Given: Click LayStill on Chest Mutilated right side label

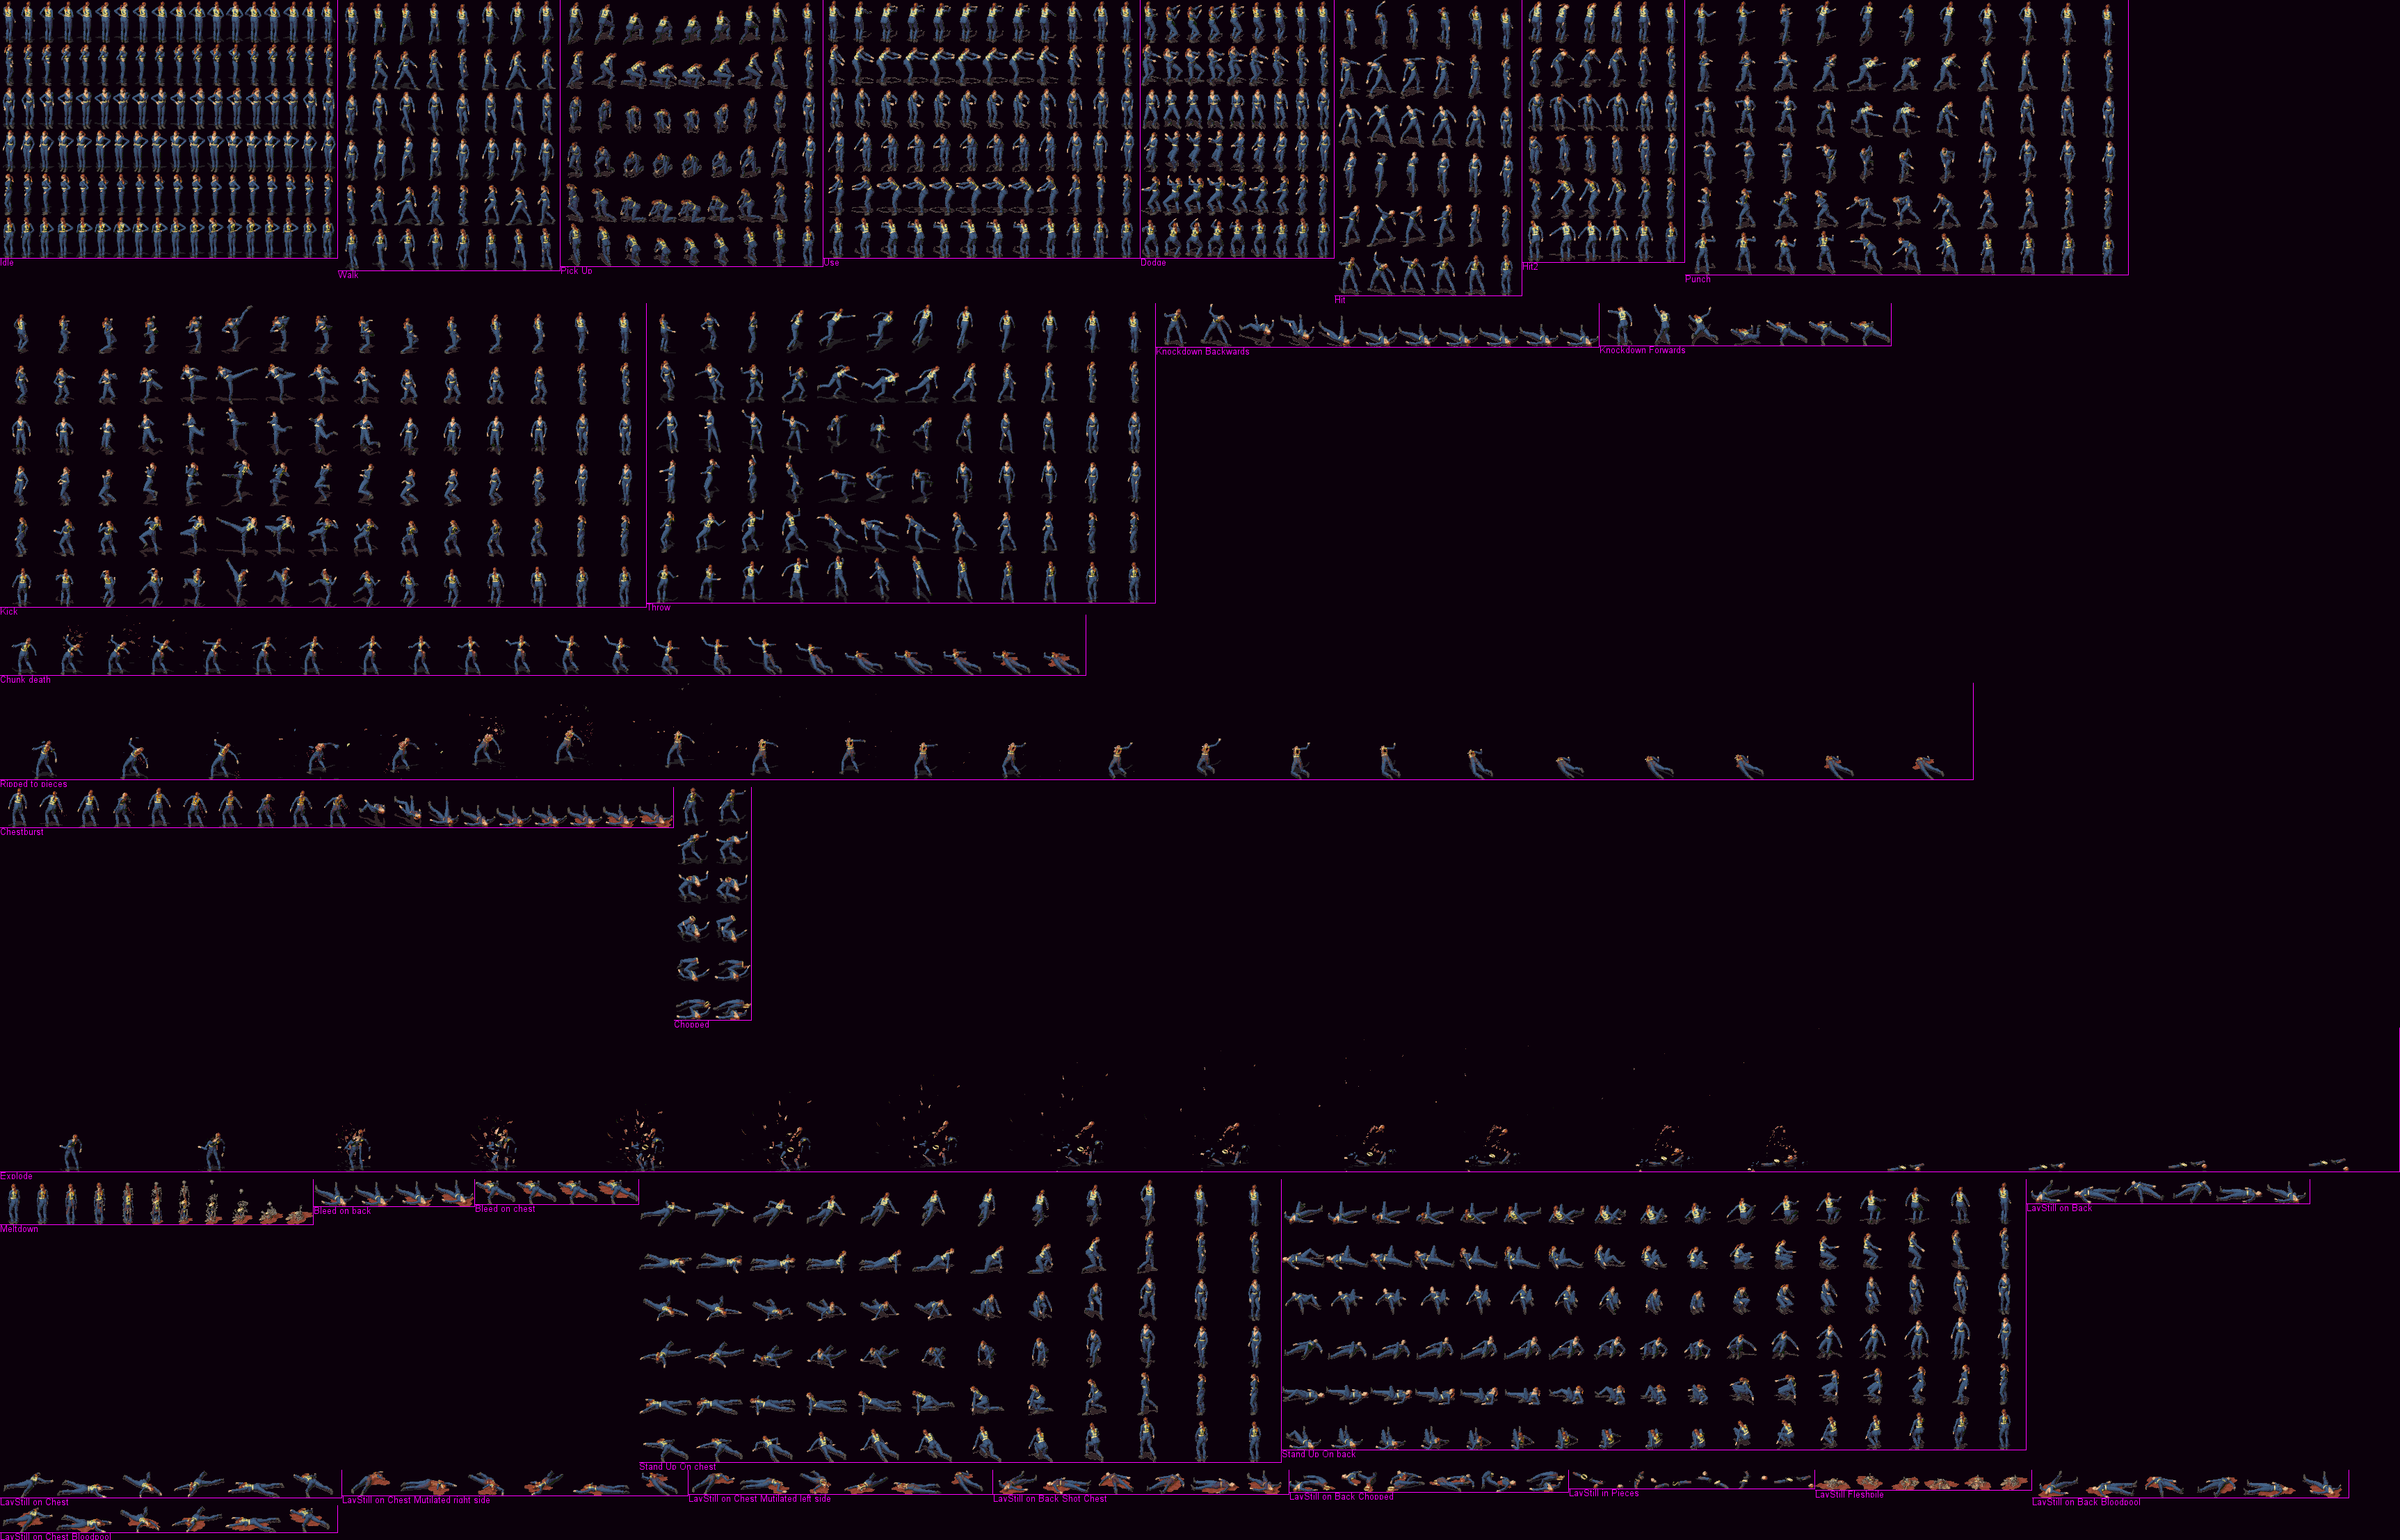Looking at the screenshot, I should pyautogui.click(x=416, y=1500).
